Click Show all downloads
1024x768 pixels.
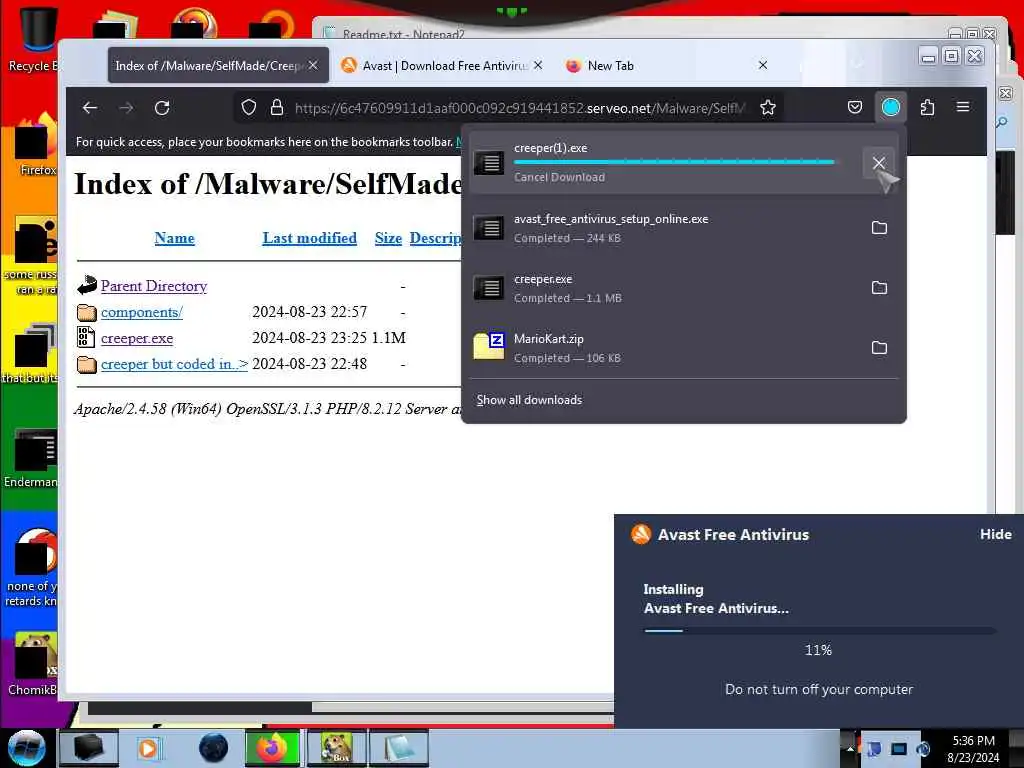529,400
